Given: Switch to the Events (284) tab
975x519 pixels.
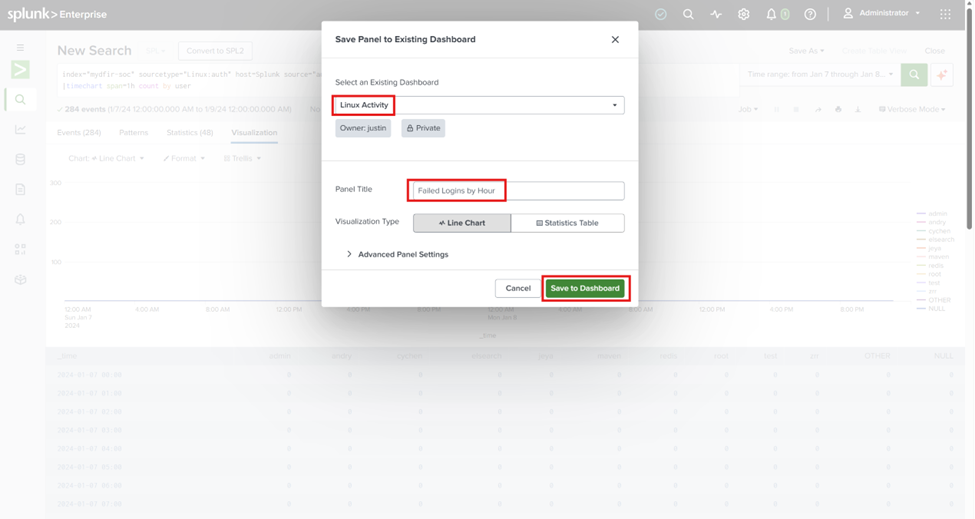Looking at the screenshot, I should (79, 132).
